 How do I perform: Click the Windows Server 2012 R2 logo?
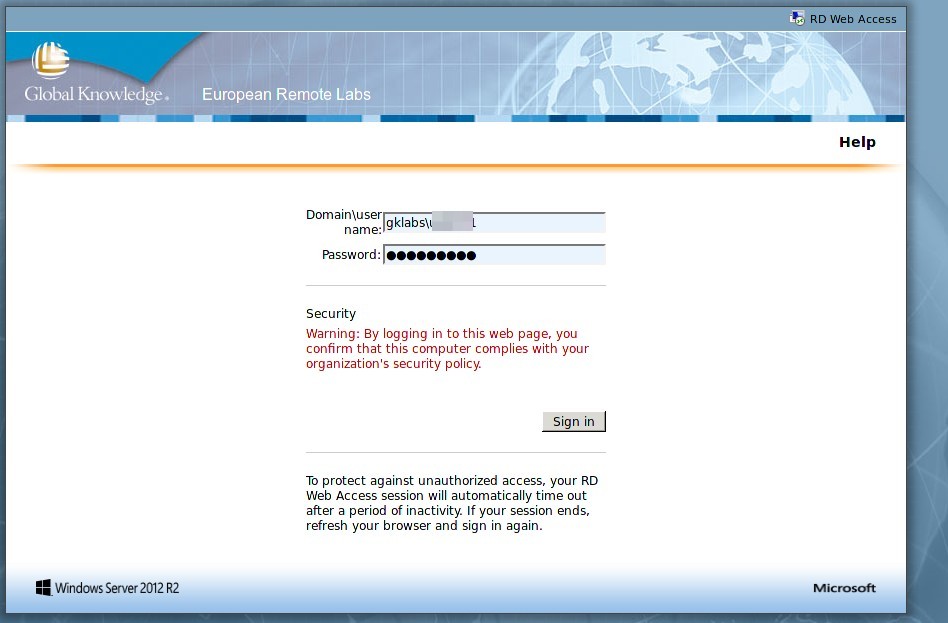(x=107, y=588)
